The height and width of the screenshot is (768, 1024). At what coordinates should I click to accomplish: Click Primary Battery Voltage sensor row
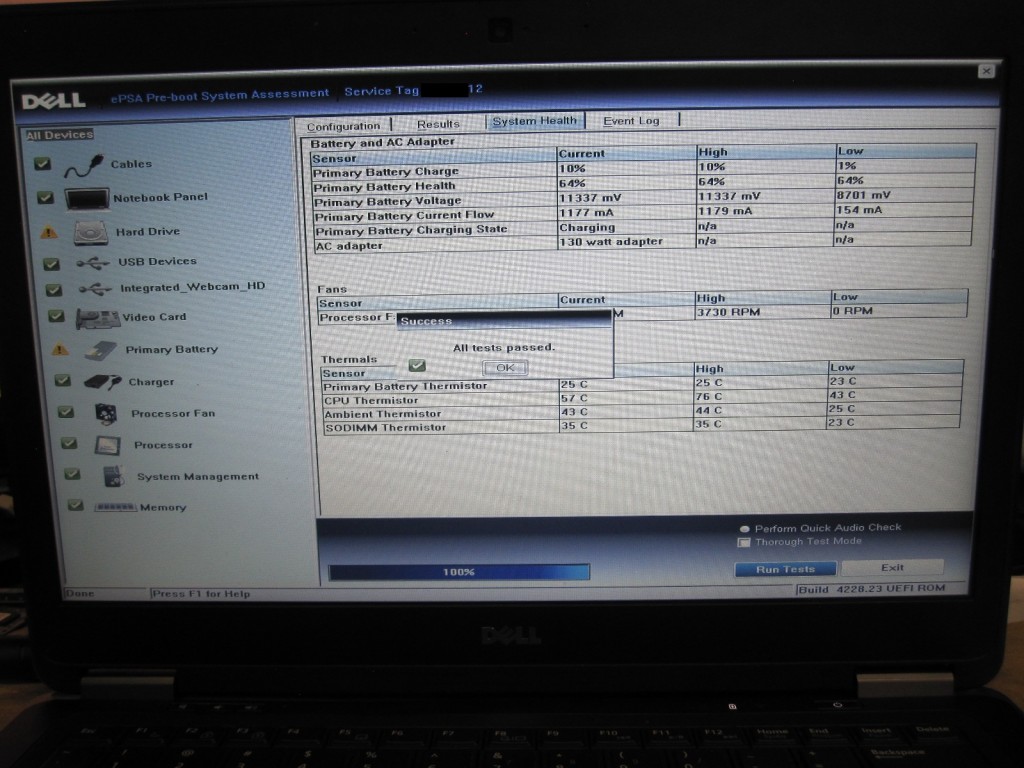(642, 199)
